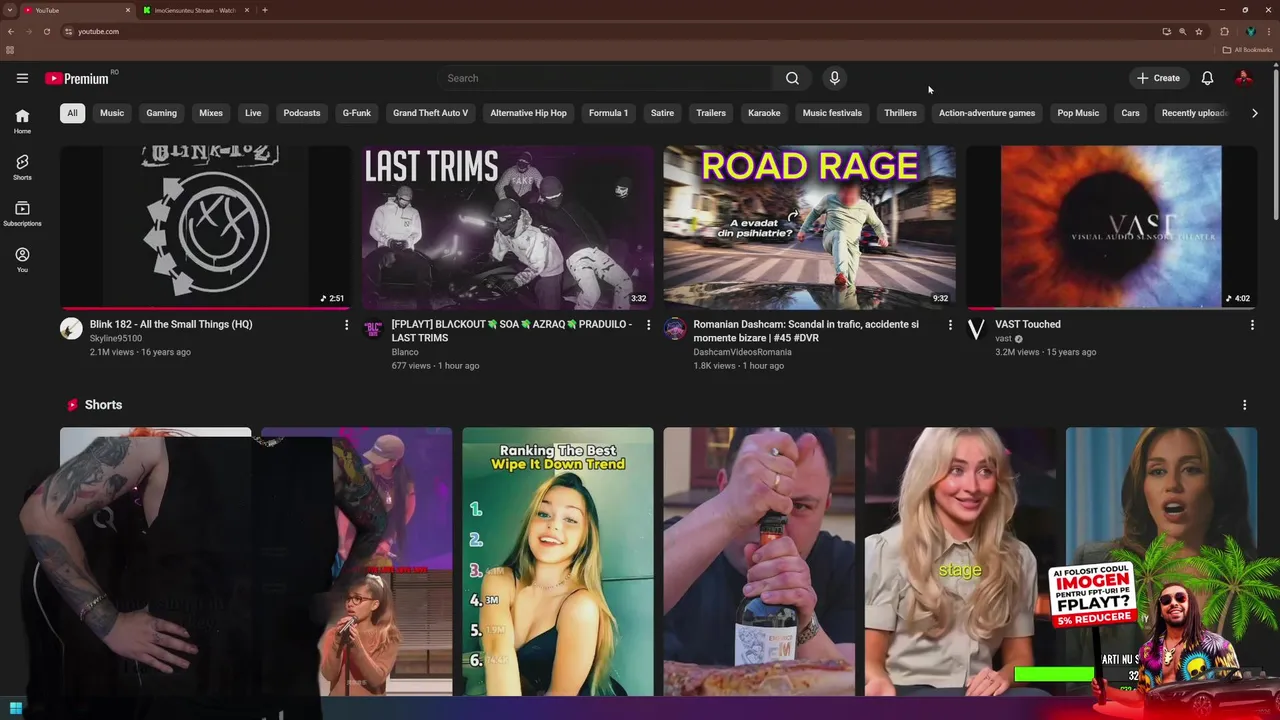Select the Thrillers filter chip

[900, 113]
